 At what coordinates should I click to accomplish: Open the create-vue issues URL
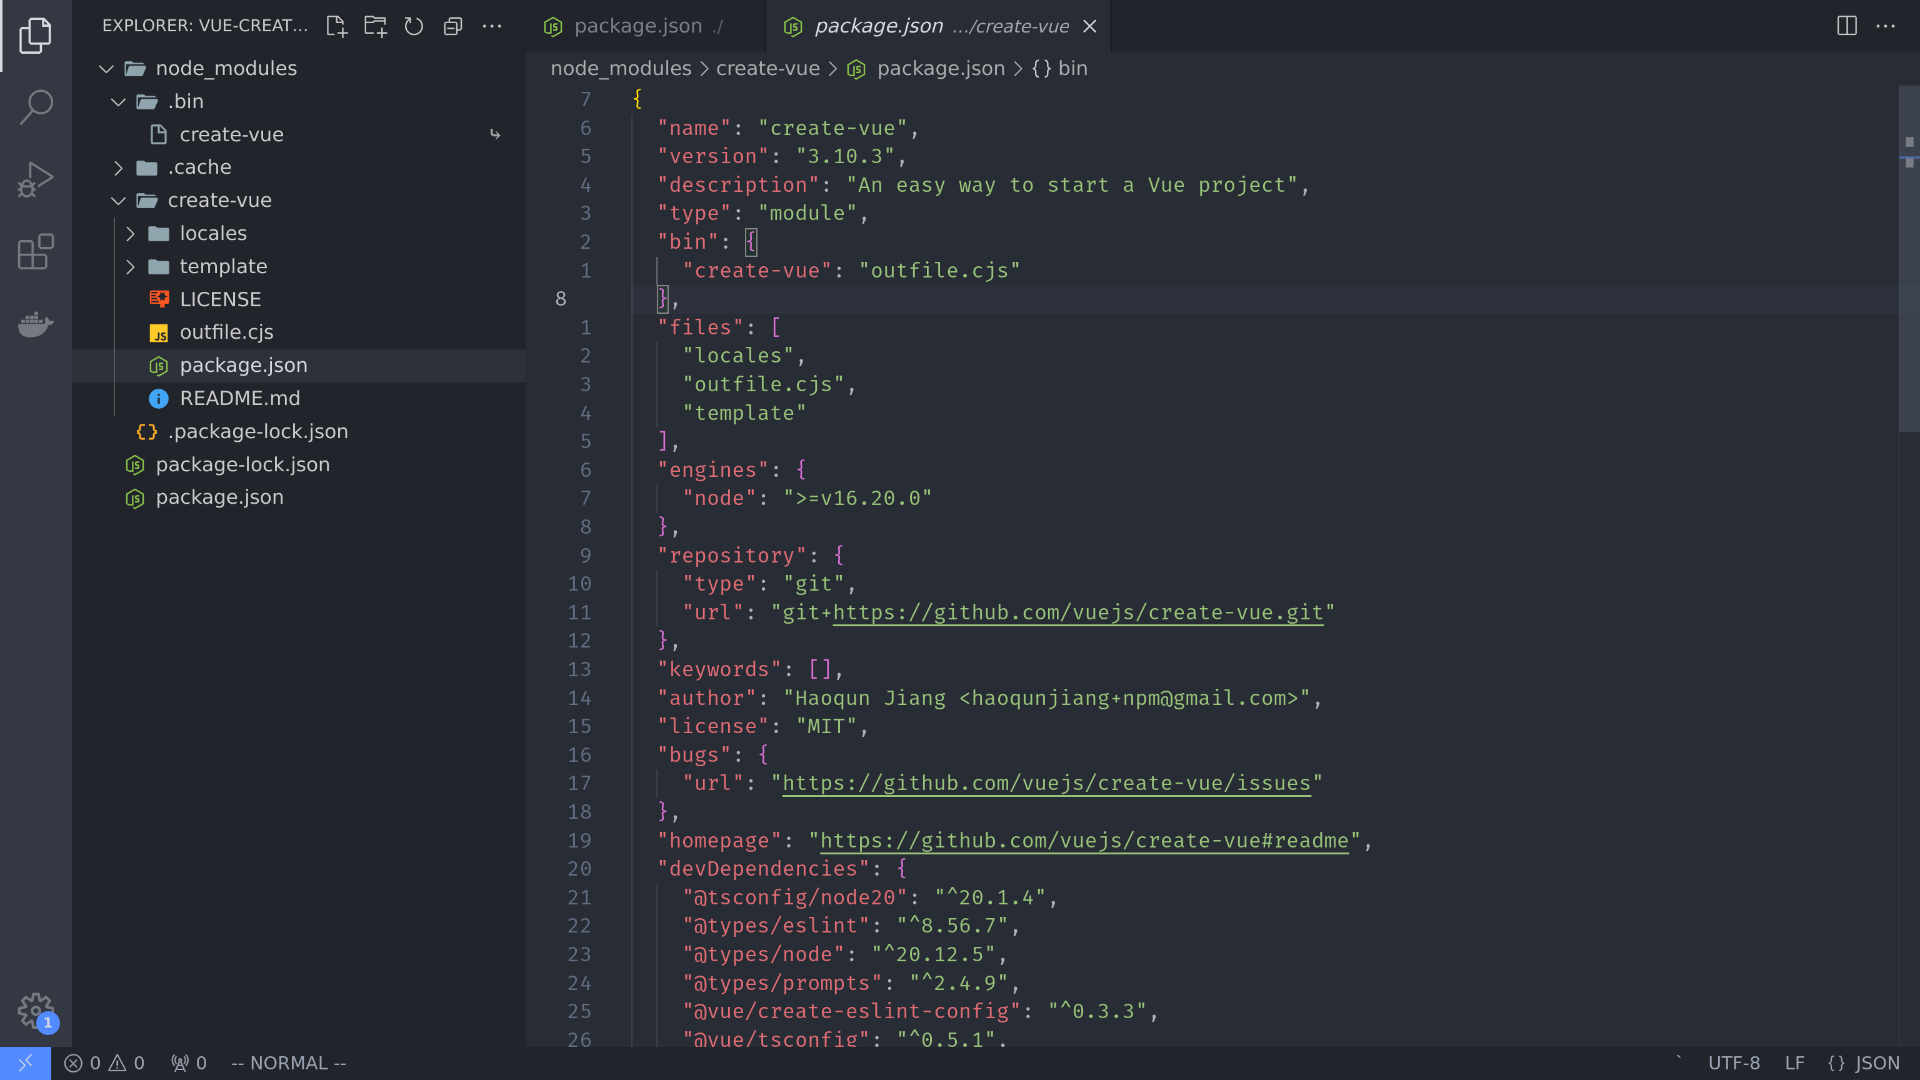pos(1046,783)
